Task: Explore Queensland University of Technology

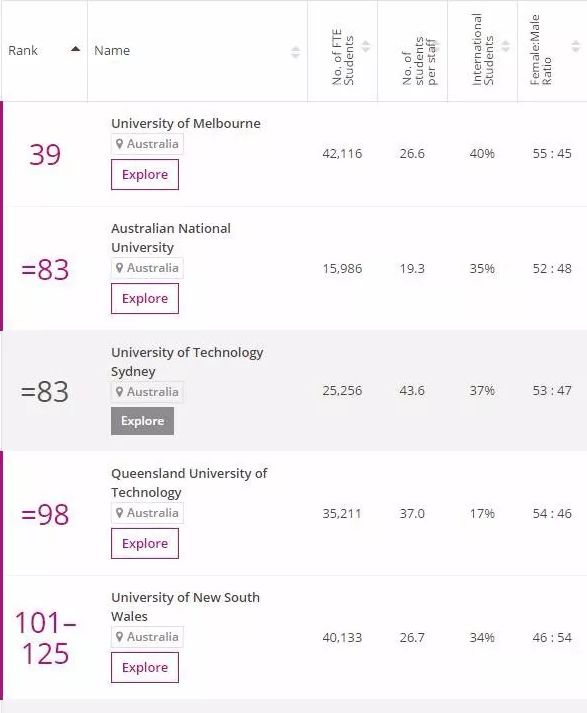Action: tap(145, 543)
